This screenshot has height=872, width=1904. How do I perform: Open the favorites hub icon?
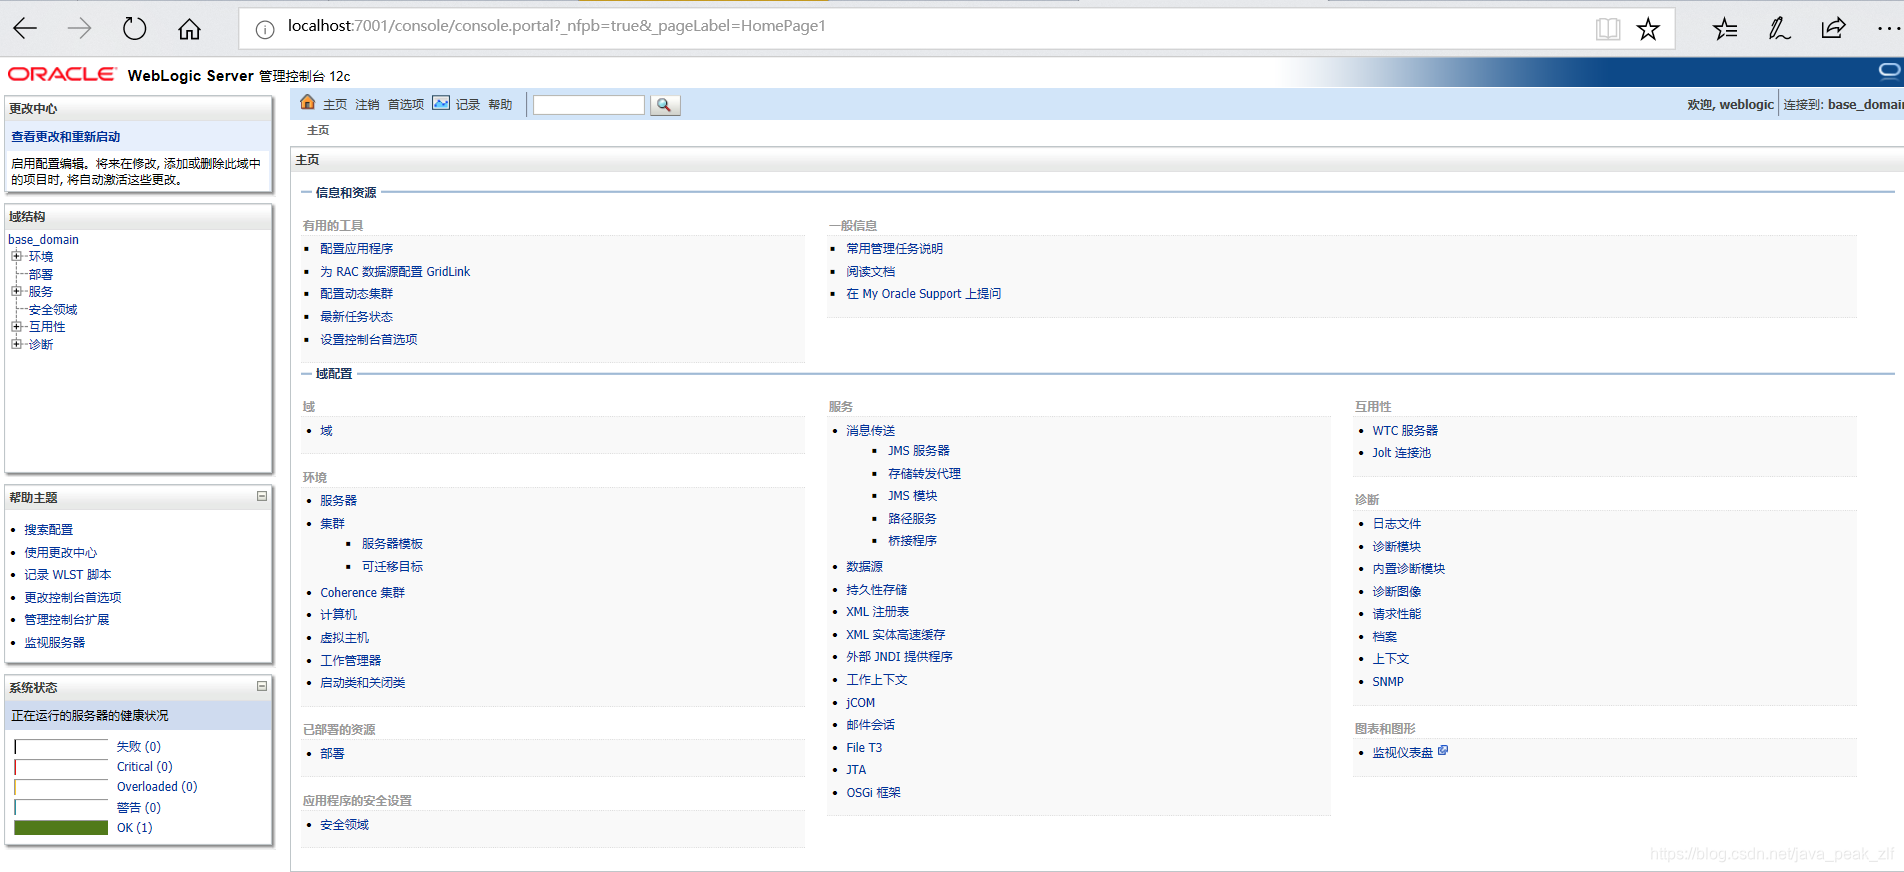click(x=1725, y=29)
